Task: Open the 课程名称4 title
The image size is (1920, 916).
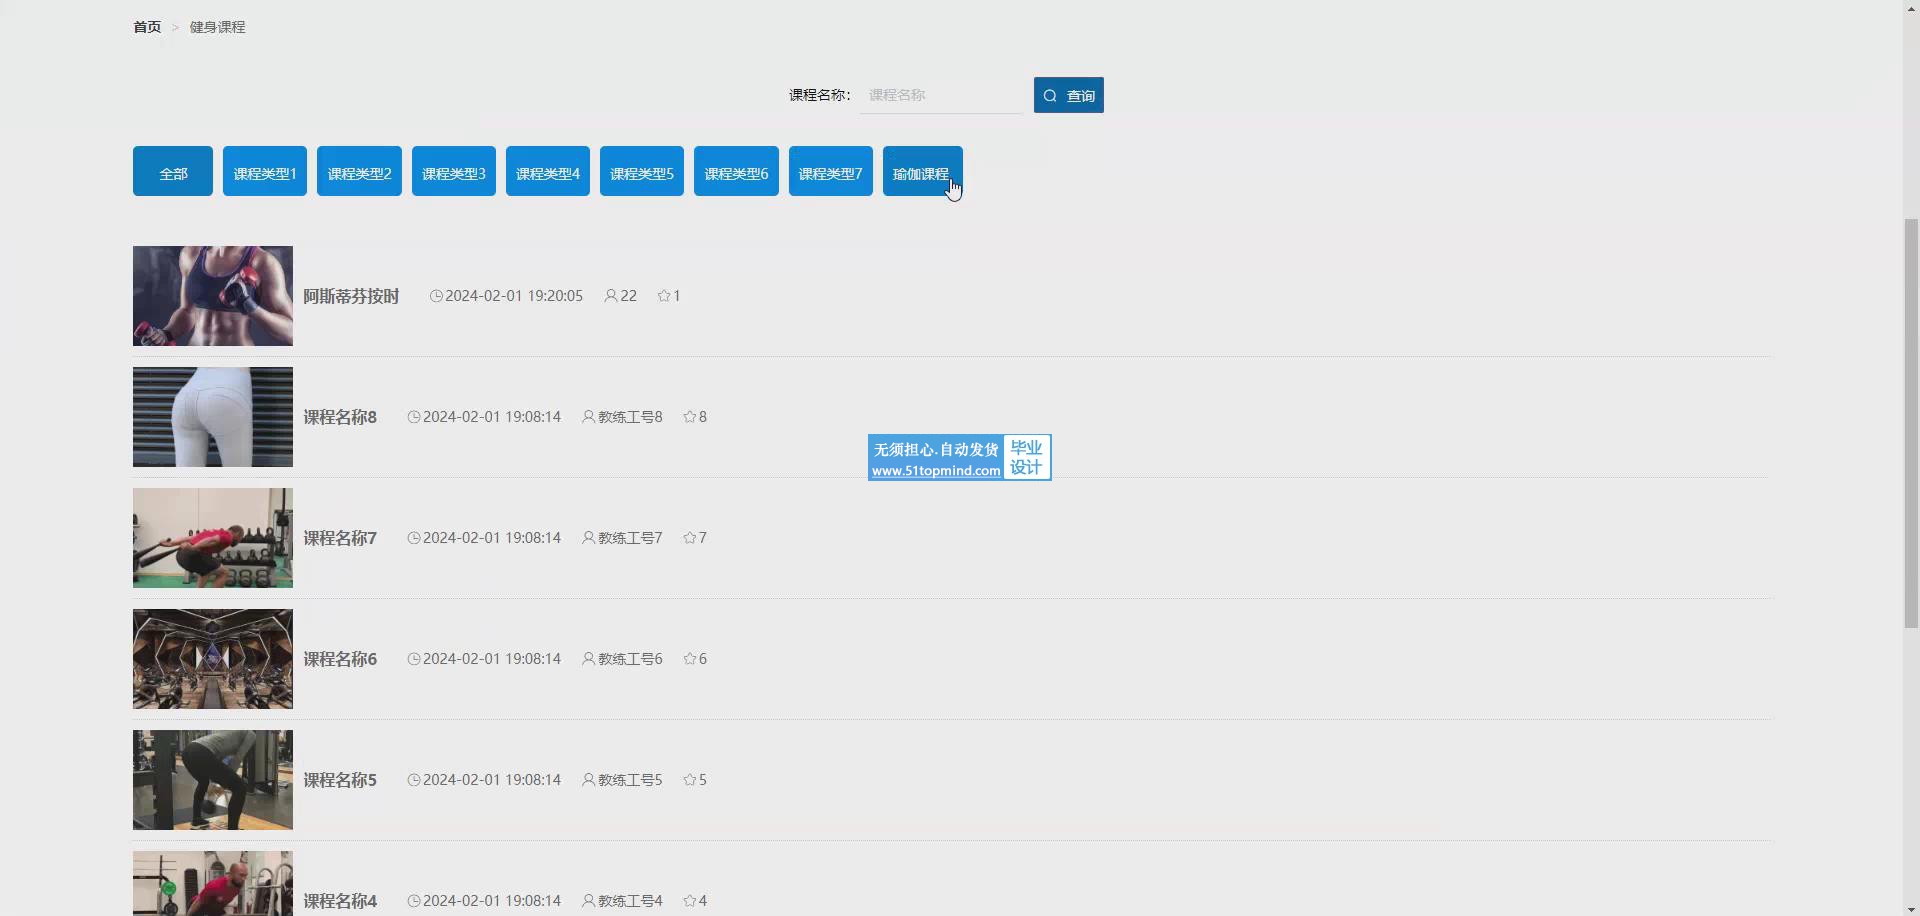Action: [340, 901]
